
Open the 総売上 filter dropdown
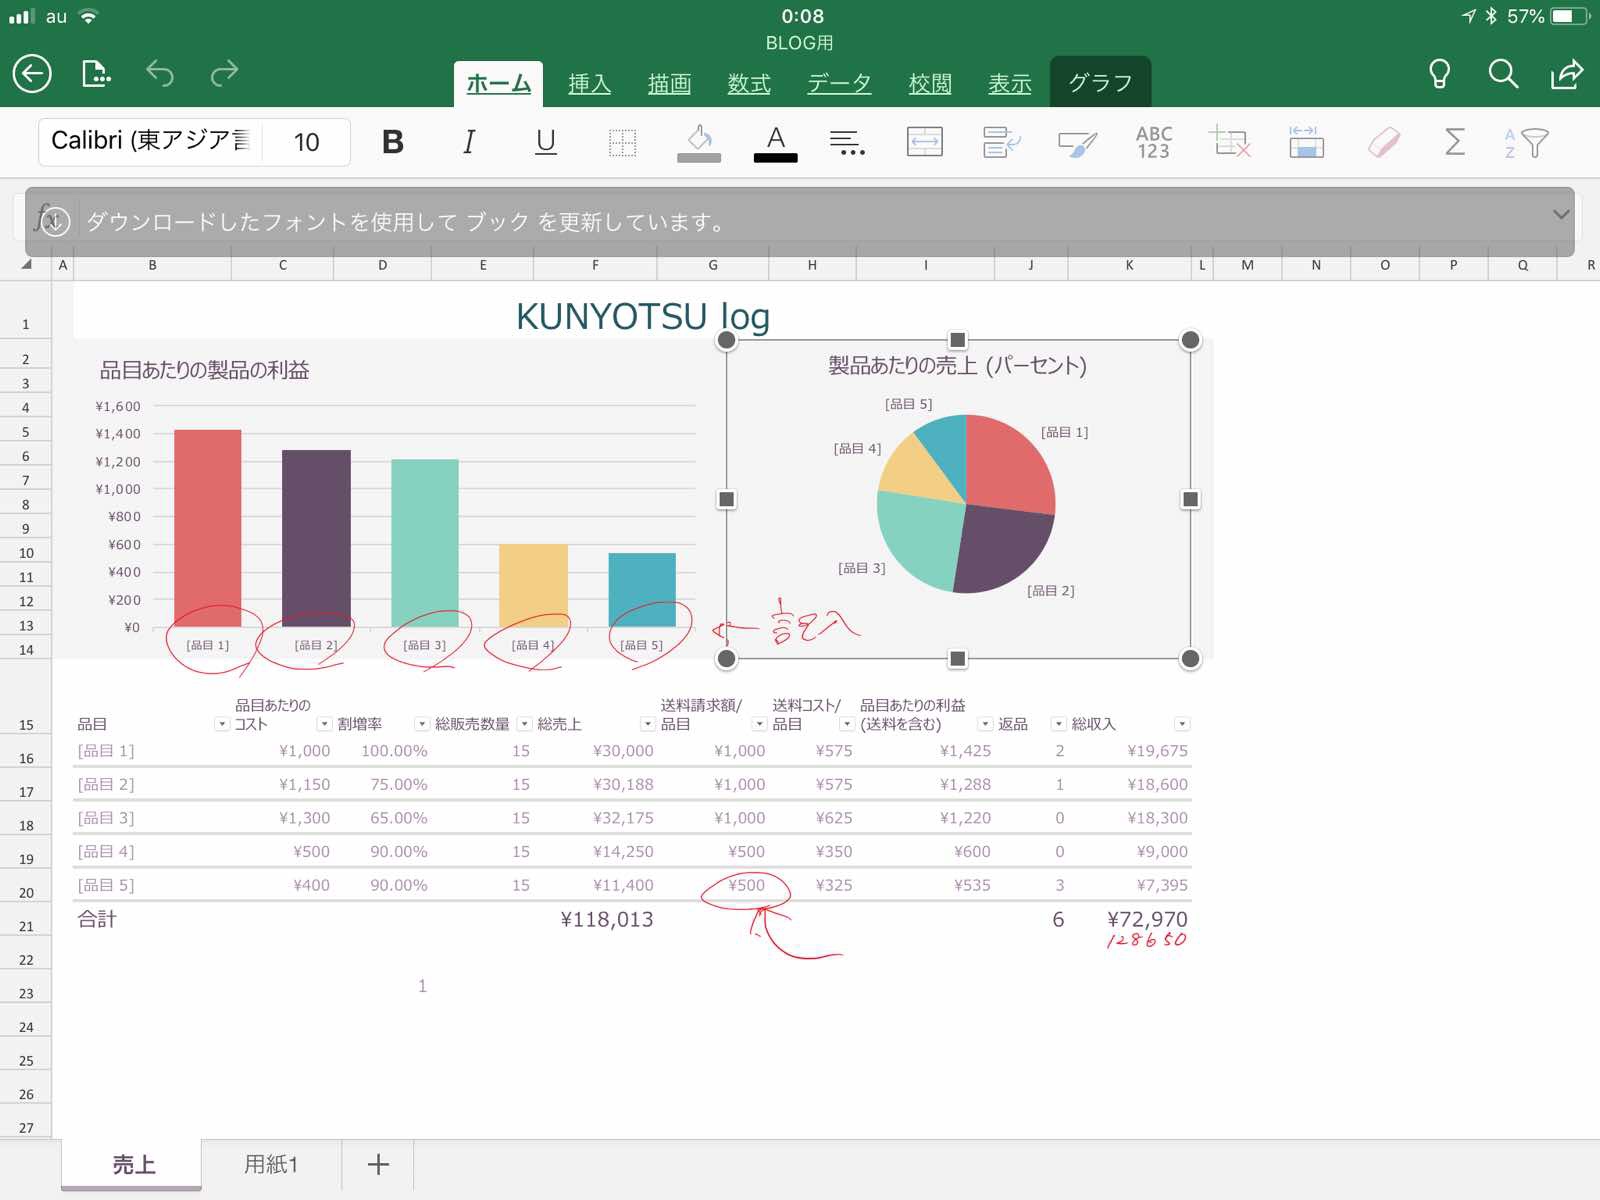coord(647,724)
